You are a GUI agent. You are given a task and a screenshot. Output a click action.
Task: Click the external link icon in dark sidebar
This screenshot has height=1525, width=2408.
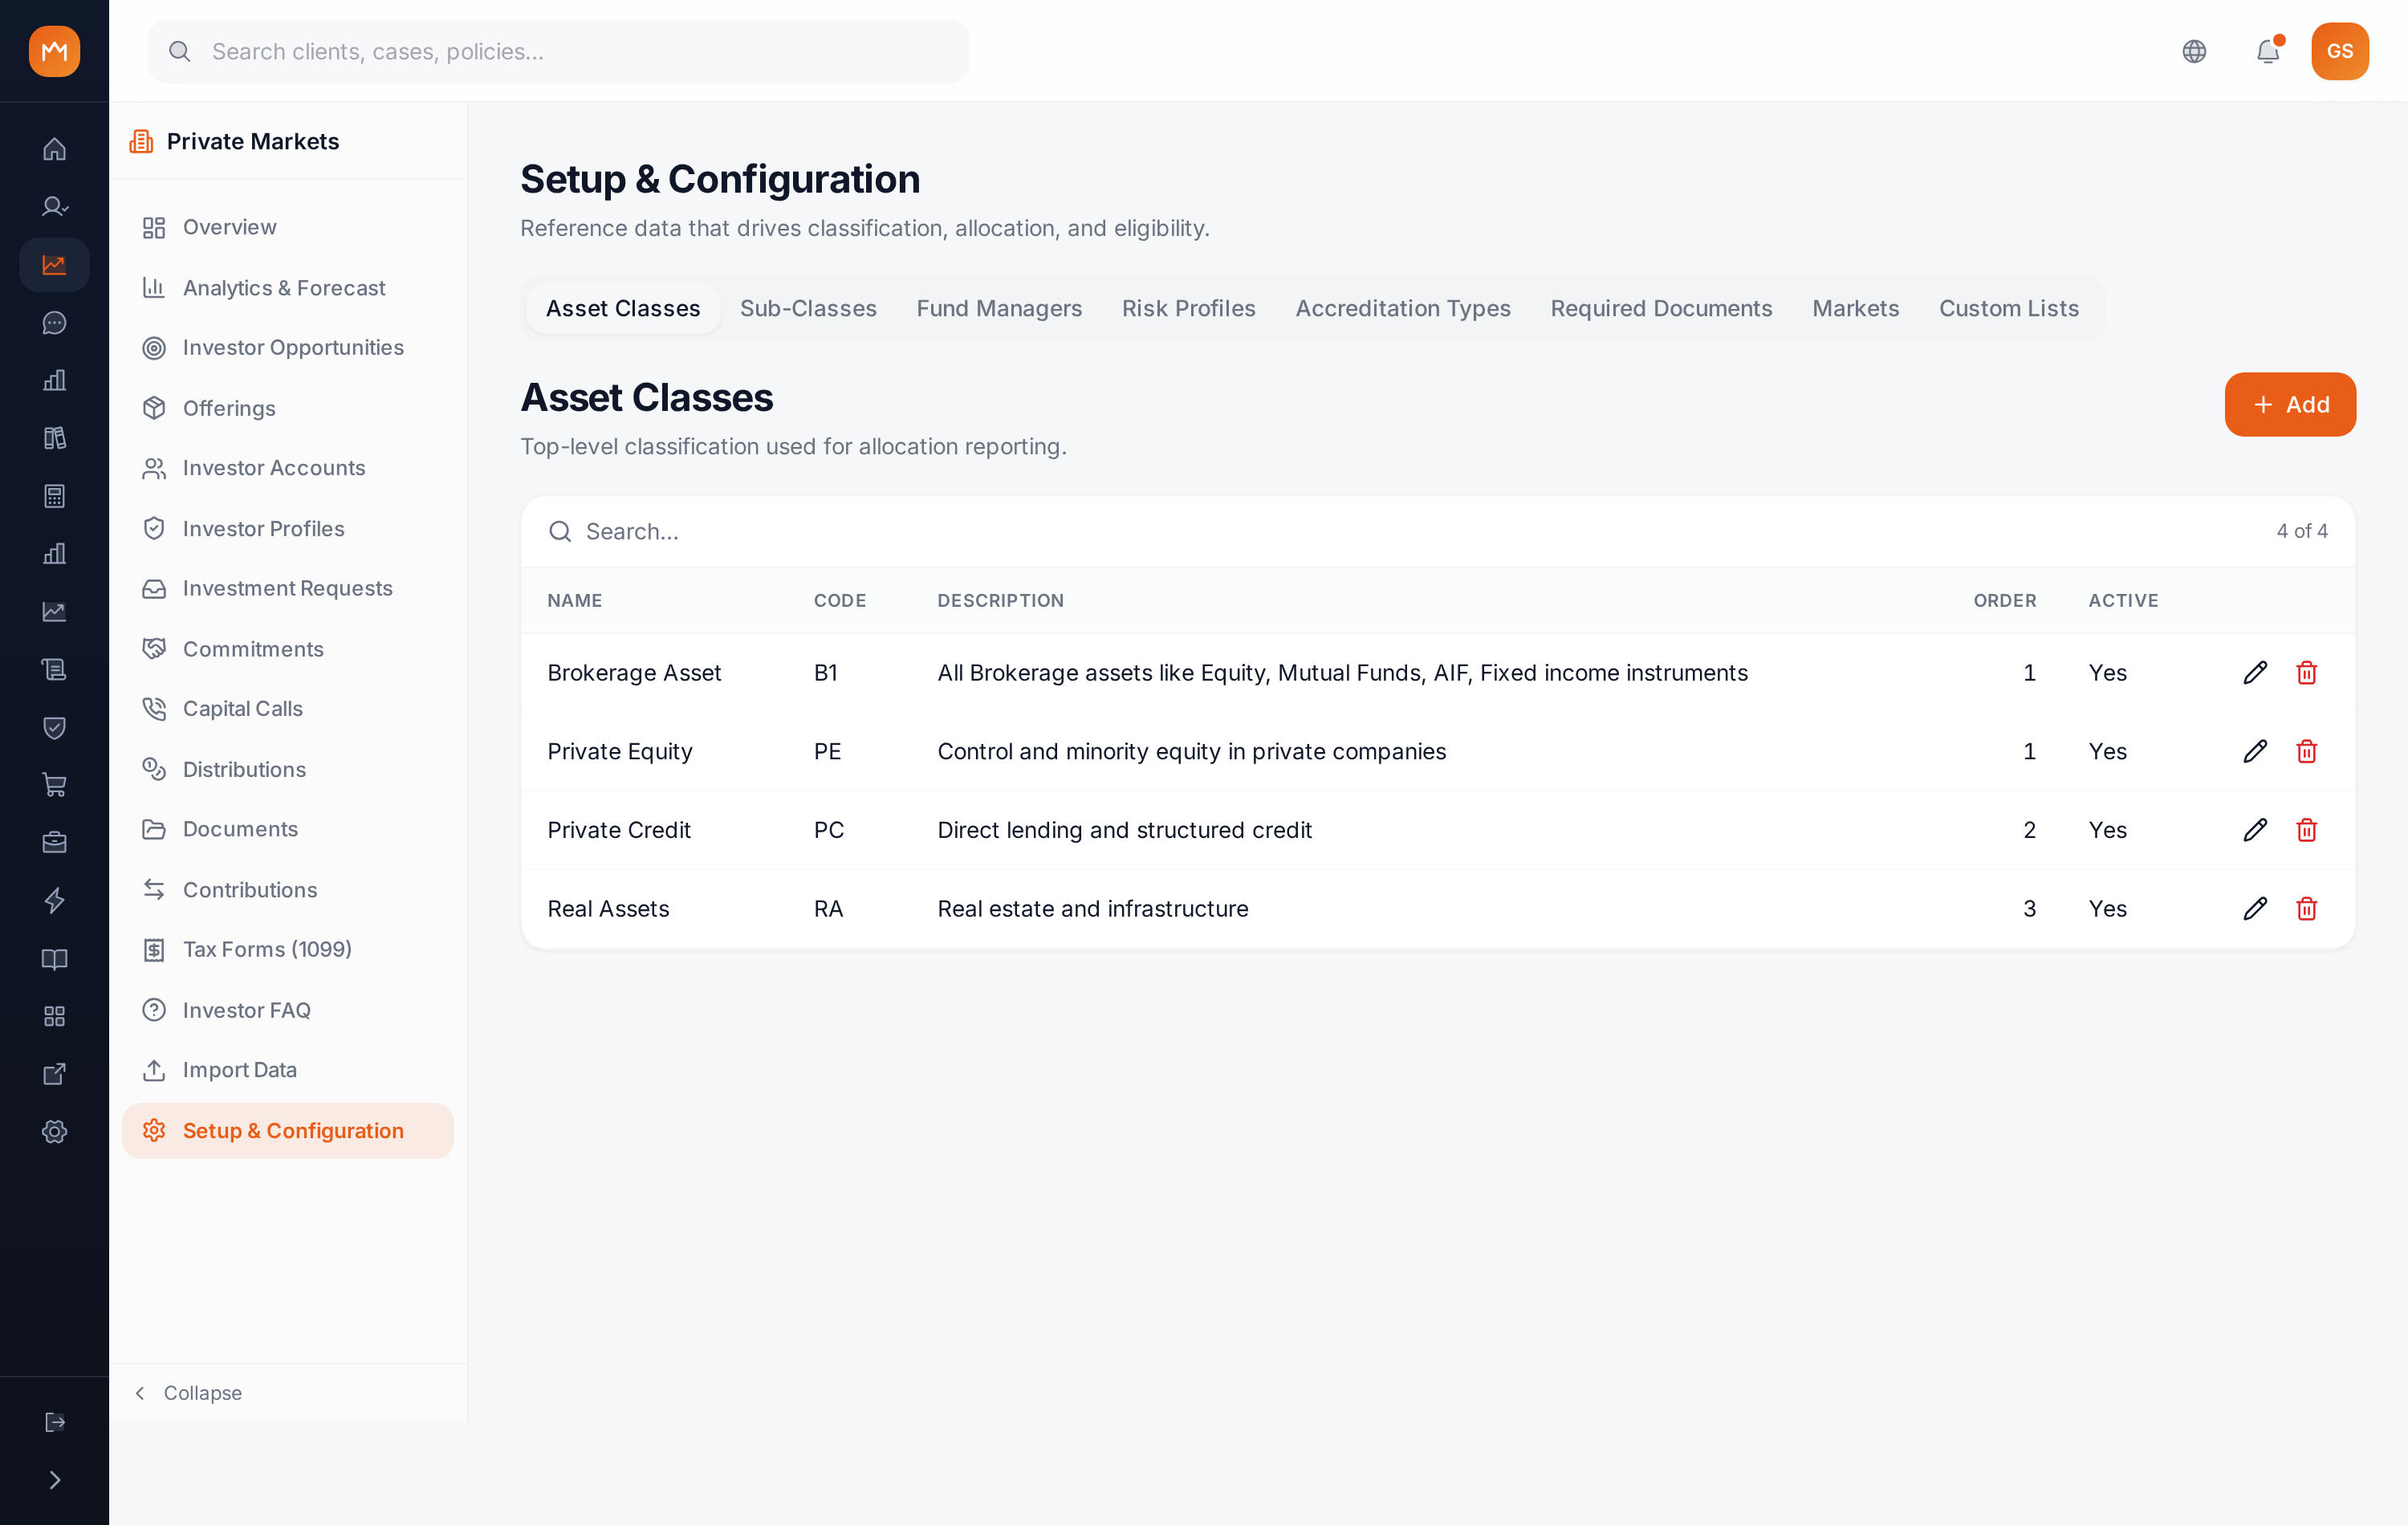click(54, 1074)
